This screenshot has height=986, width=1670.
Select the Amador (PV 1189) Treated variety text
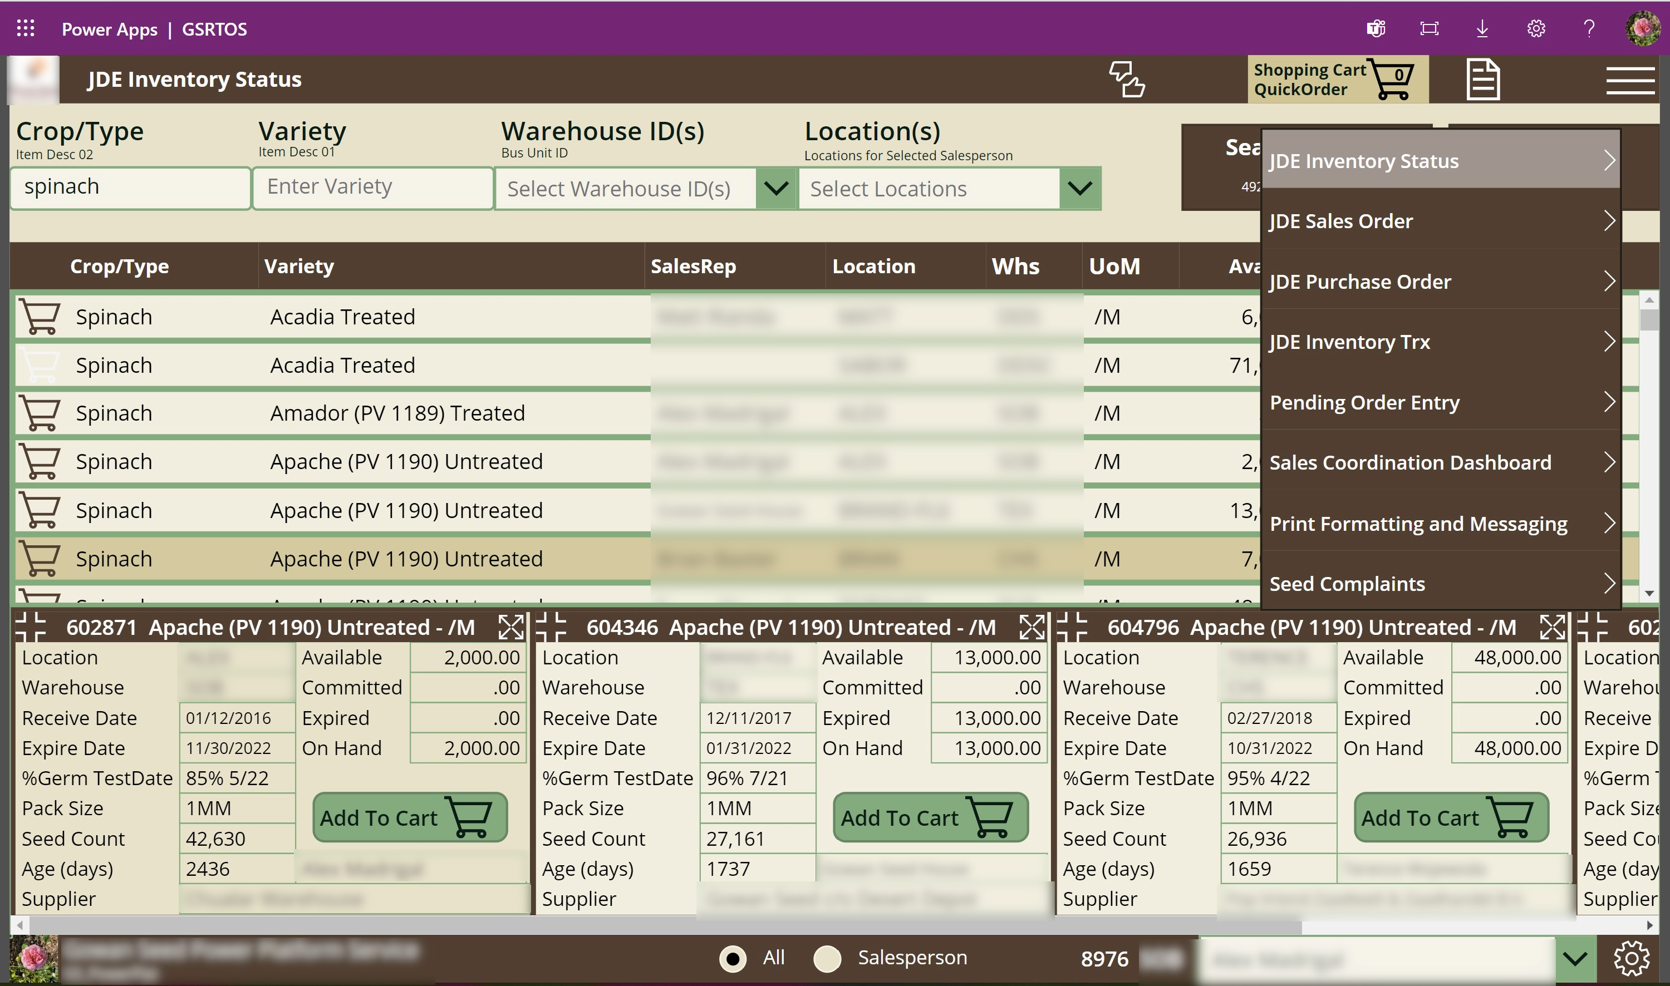pyautogui.click(x=397, y=413)
